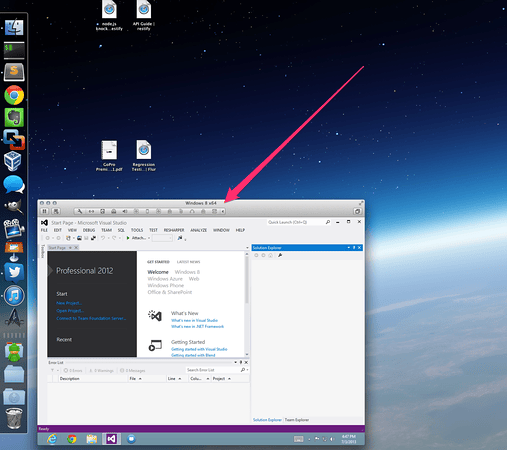
Task: Open Internet Explorer from Windows taskbar
Action: (52, 439)
